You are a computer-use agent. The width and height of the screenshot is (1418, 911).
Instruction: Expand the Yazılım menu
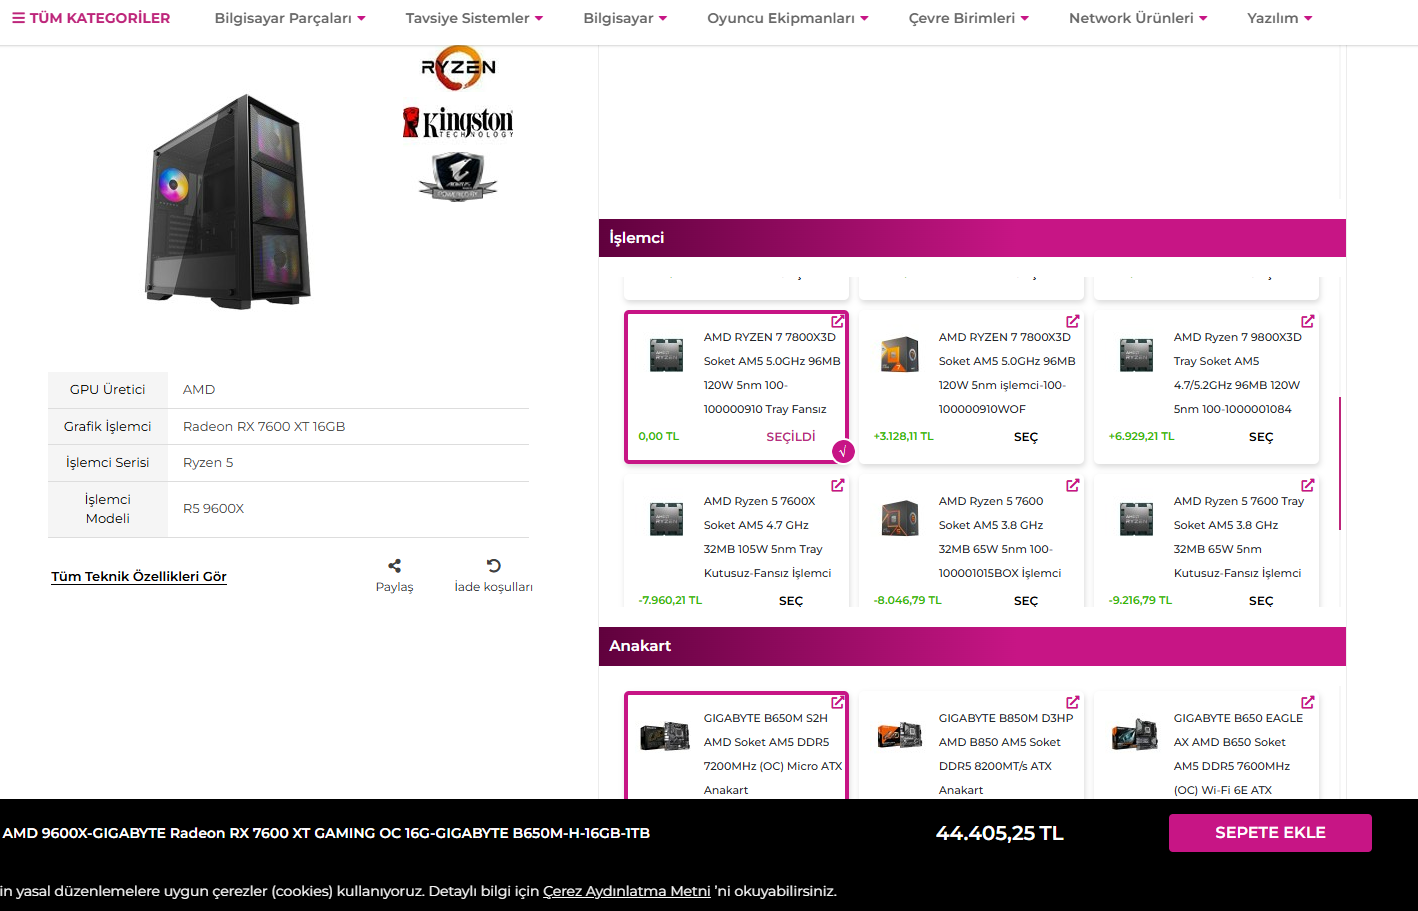click(1280, 18)
